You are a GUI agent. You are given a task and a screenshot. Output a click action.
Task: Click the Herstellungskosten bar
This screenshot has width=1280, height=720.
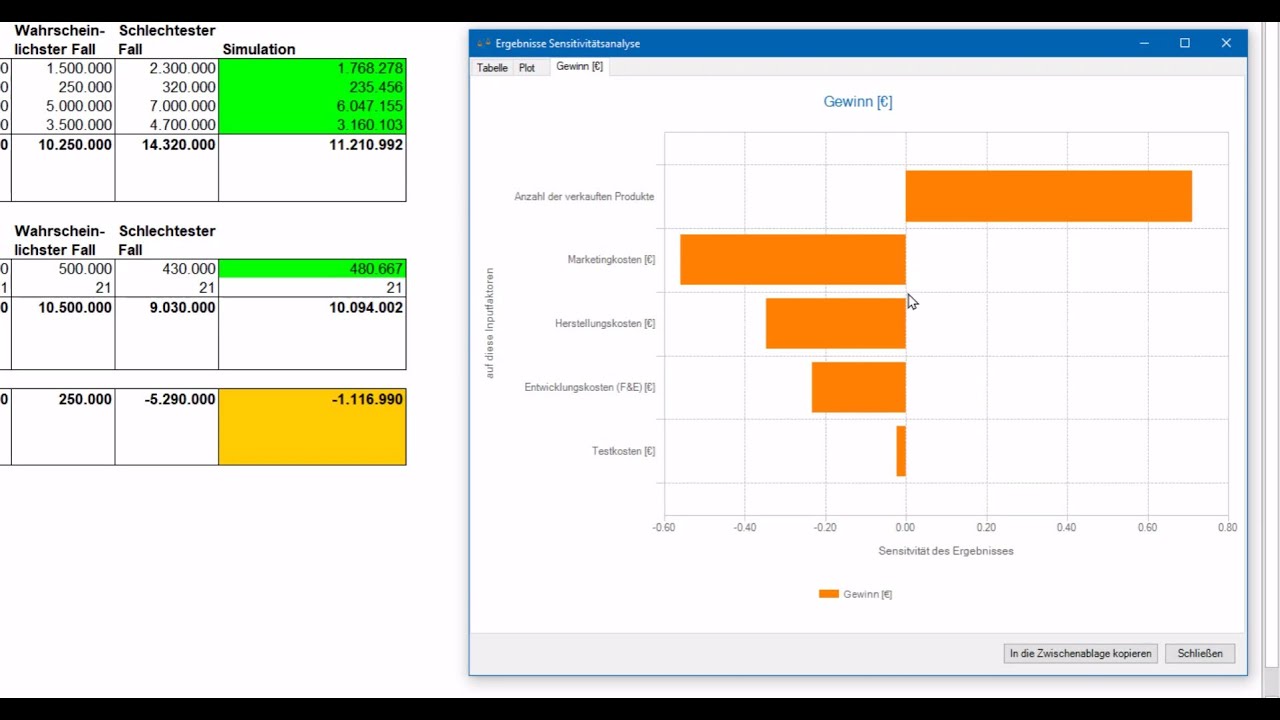point(836,323)
